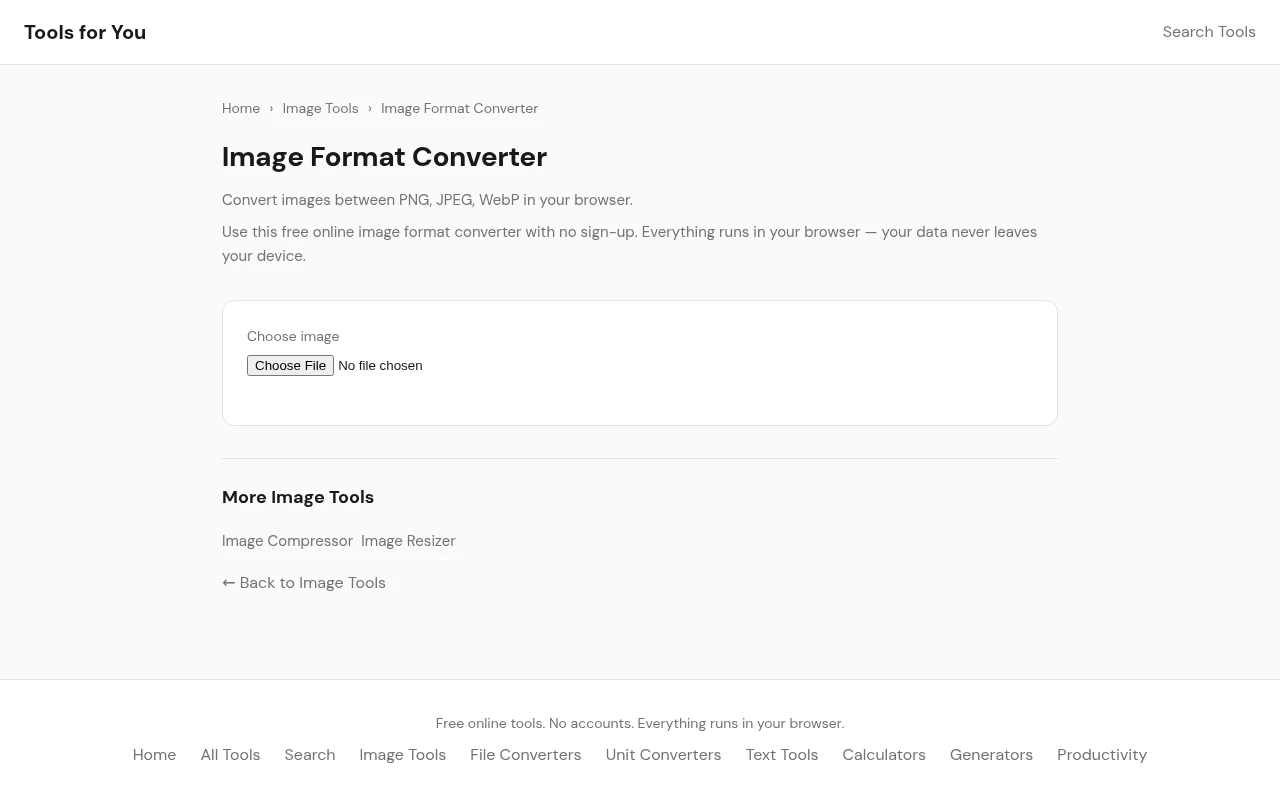1280x800 pixels.
Task: Visit File Converters category
Action: coord(525,755)
